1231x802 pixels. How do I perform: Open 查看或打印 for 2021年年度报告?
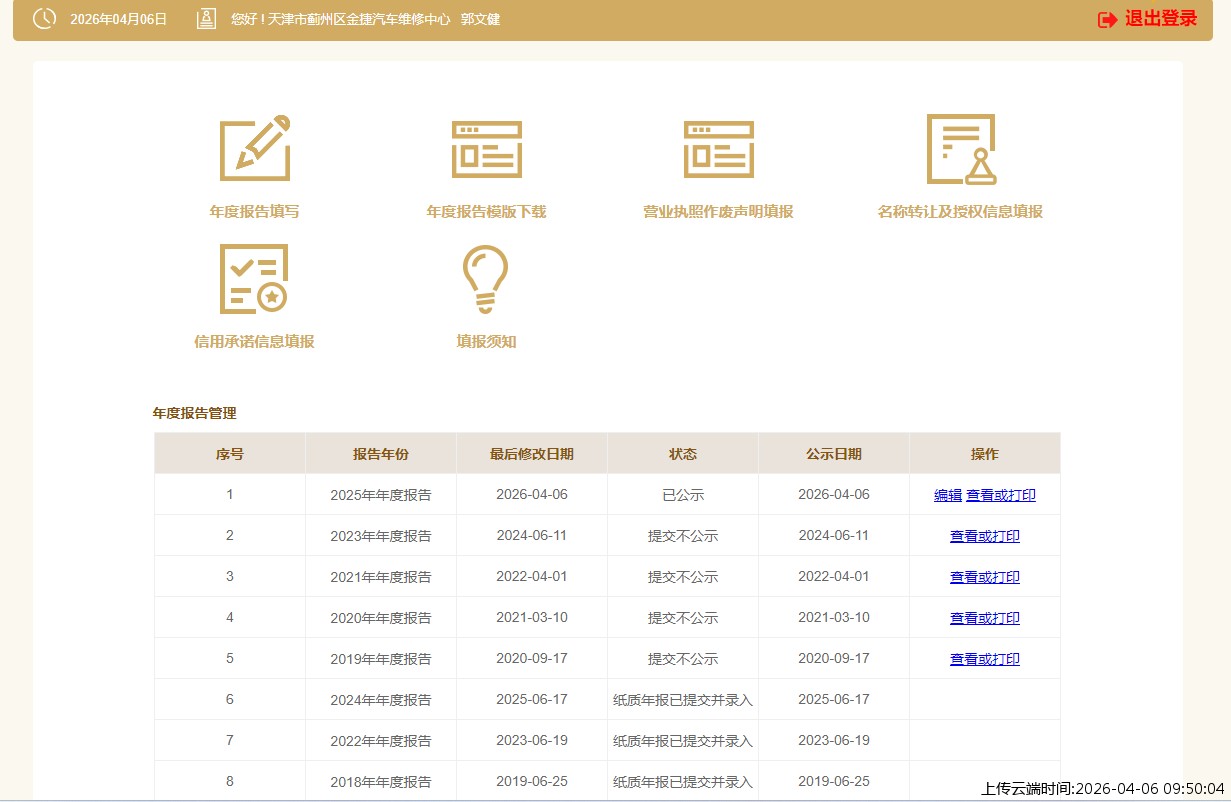click(x=984, y=577)
